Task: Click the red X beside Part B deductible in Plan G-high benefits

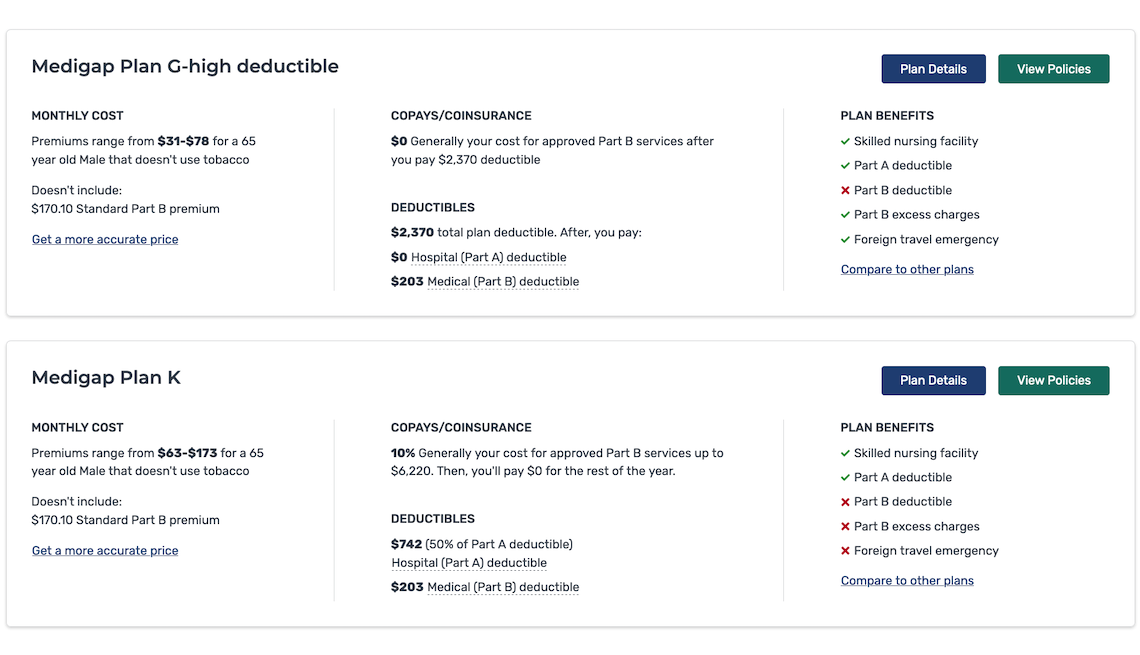Action: click(845, 190)
